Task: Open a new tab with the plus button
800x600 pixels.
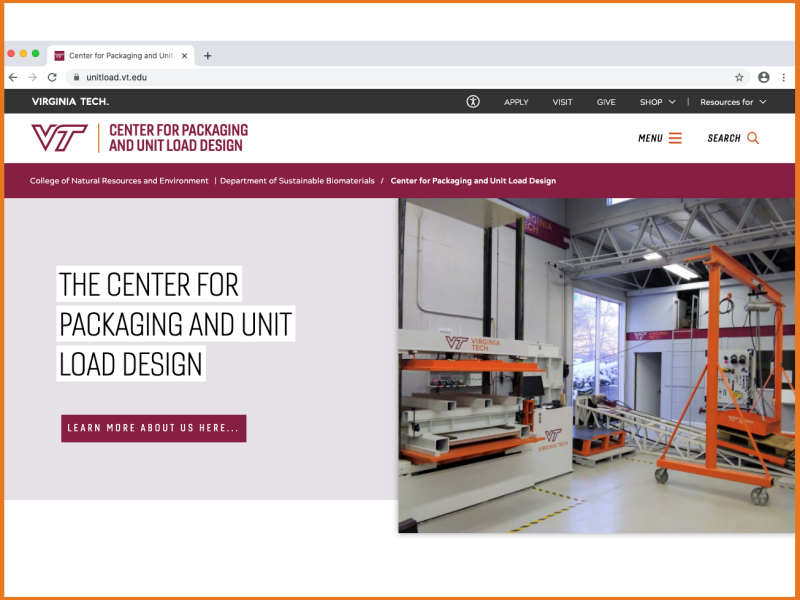Action: pos(208,56)
